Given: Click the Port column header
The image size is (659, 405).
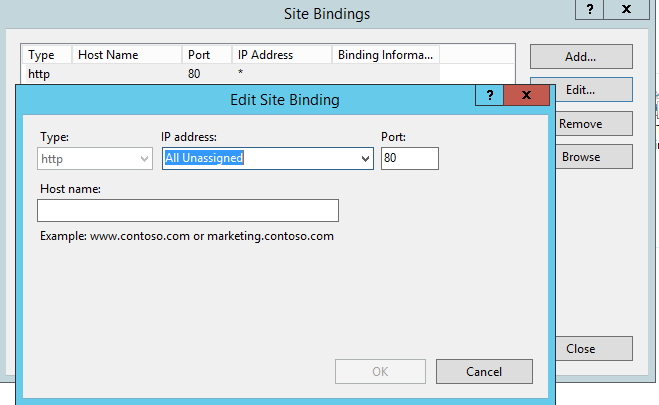Looking at the screenshot, I should pos(207,55).
